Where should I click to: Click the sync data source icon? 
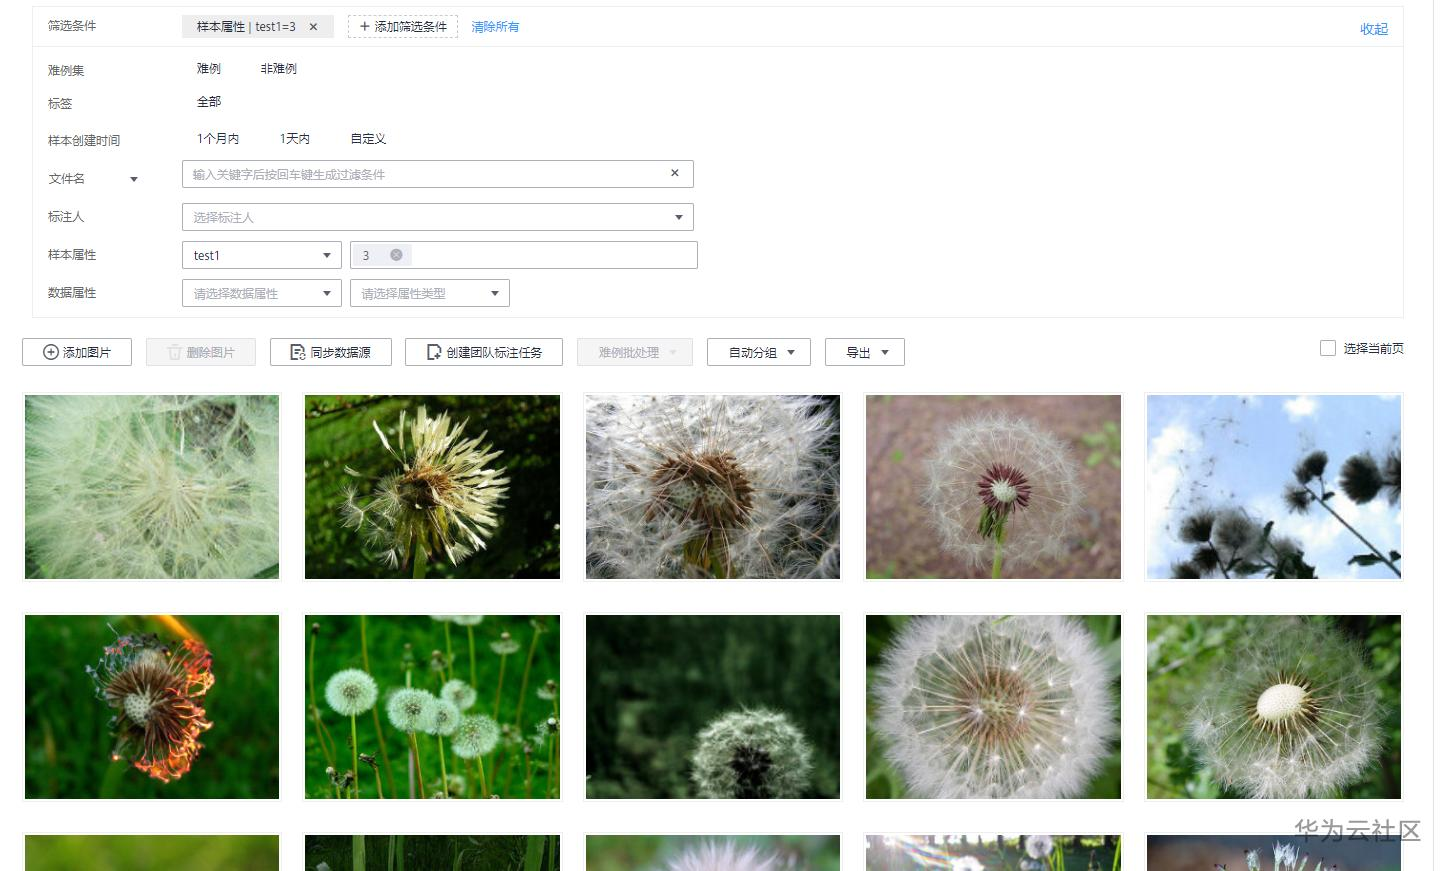tap(296, 352)
